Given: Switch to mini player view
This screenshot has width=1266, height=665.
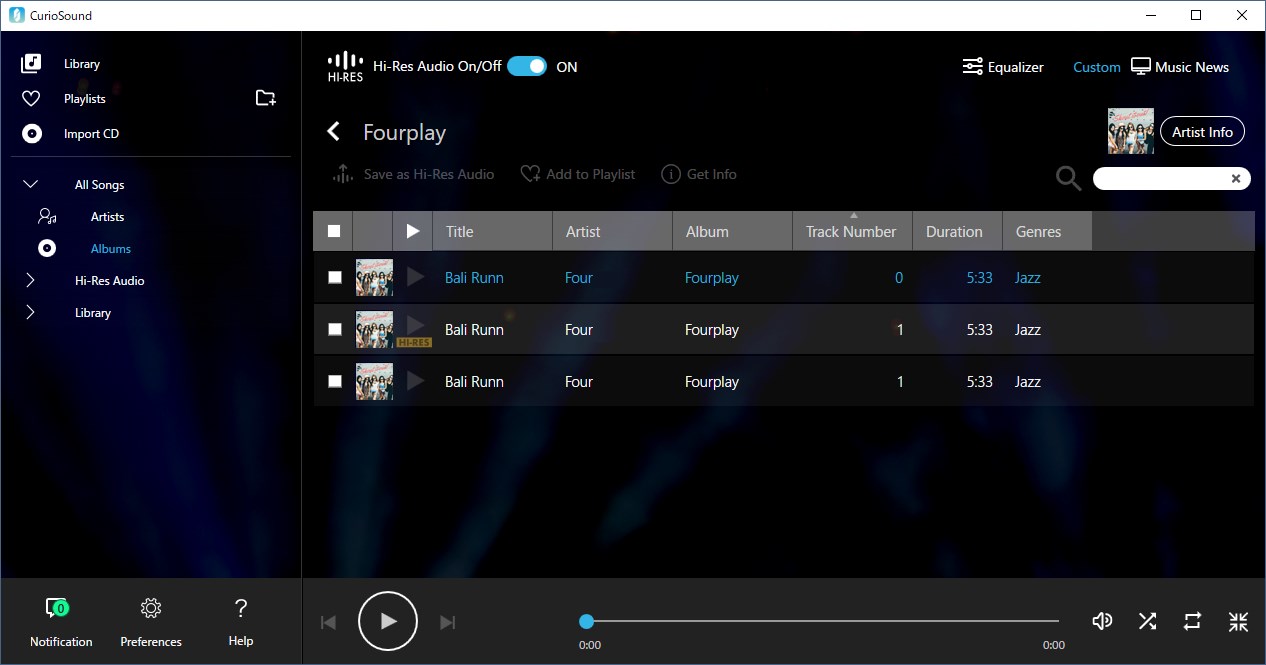Looking at the screenshot, I should (x=1238, y=621).
